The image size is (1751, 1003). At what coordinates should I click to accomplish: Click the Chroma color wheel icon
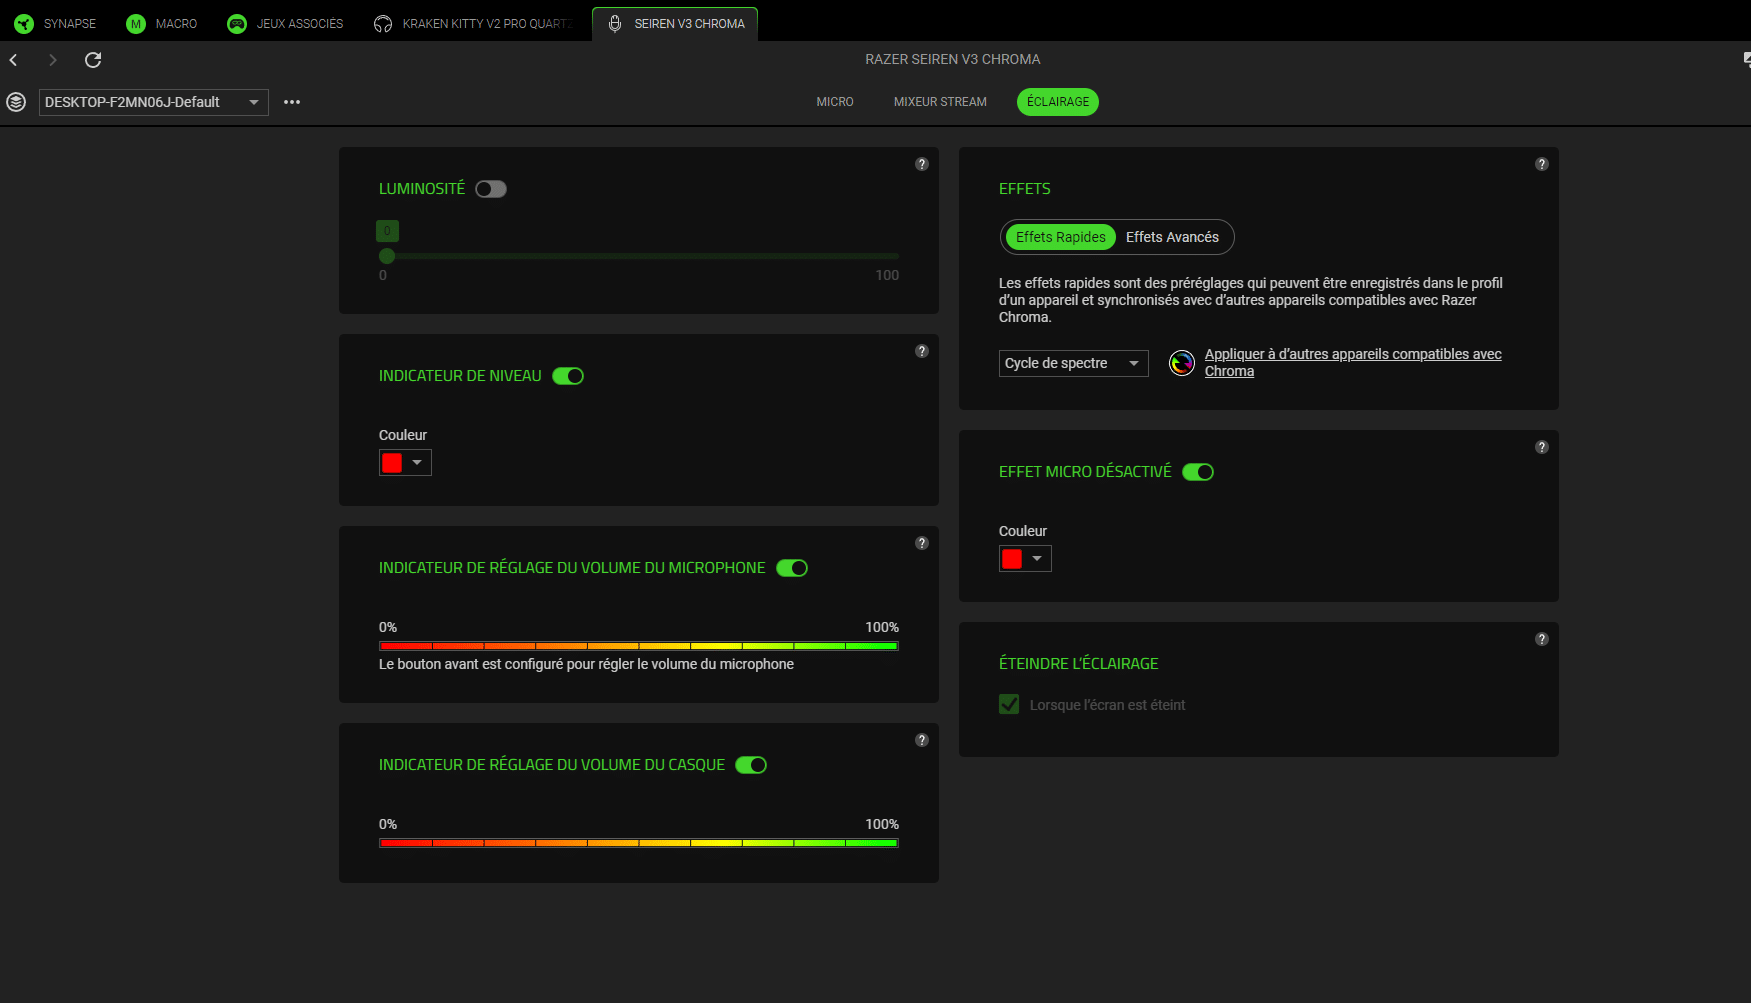pos(1182,363)
